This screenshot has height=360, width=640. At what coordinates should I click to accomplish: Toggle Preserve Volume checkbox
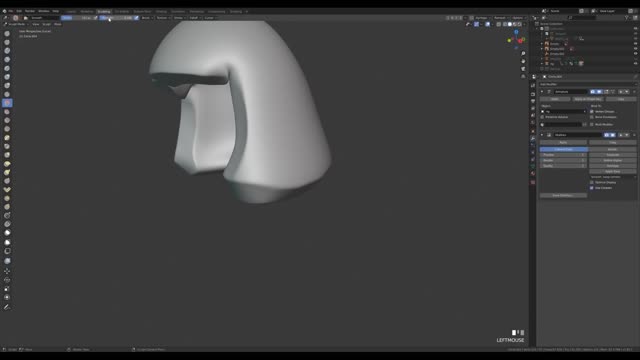coord(542,117)
